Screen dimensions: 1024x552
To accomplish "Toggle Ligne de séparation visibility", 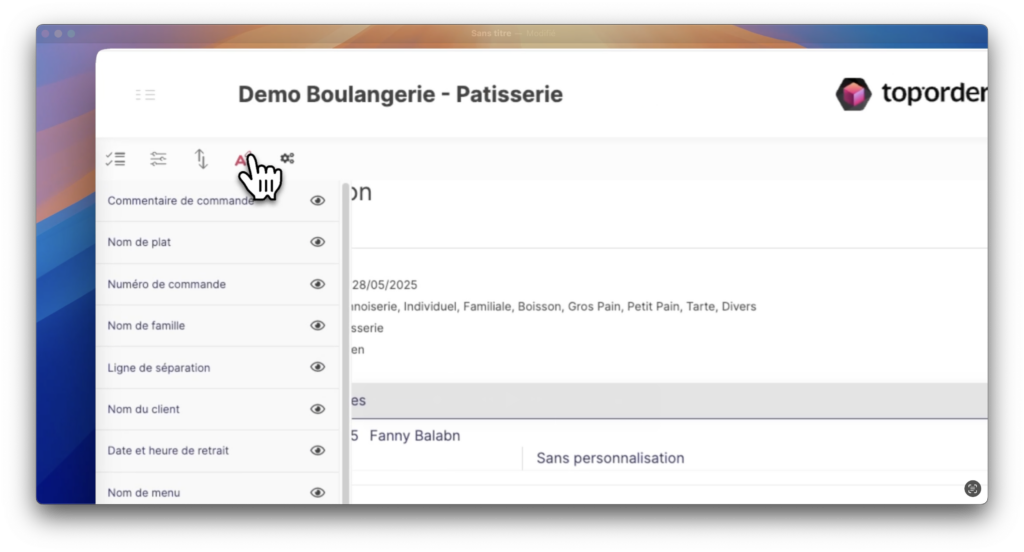I will (318, 367).
